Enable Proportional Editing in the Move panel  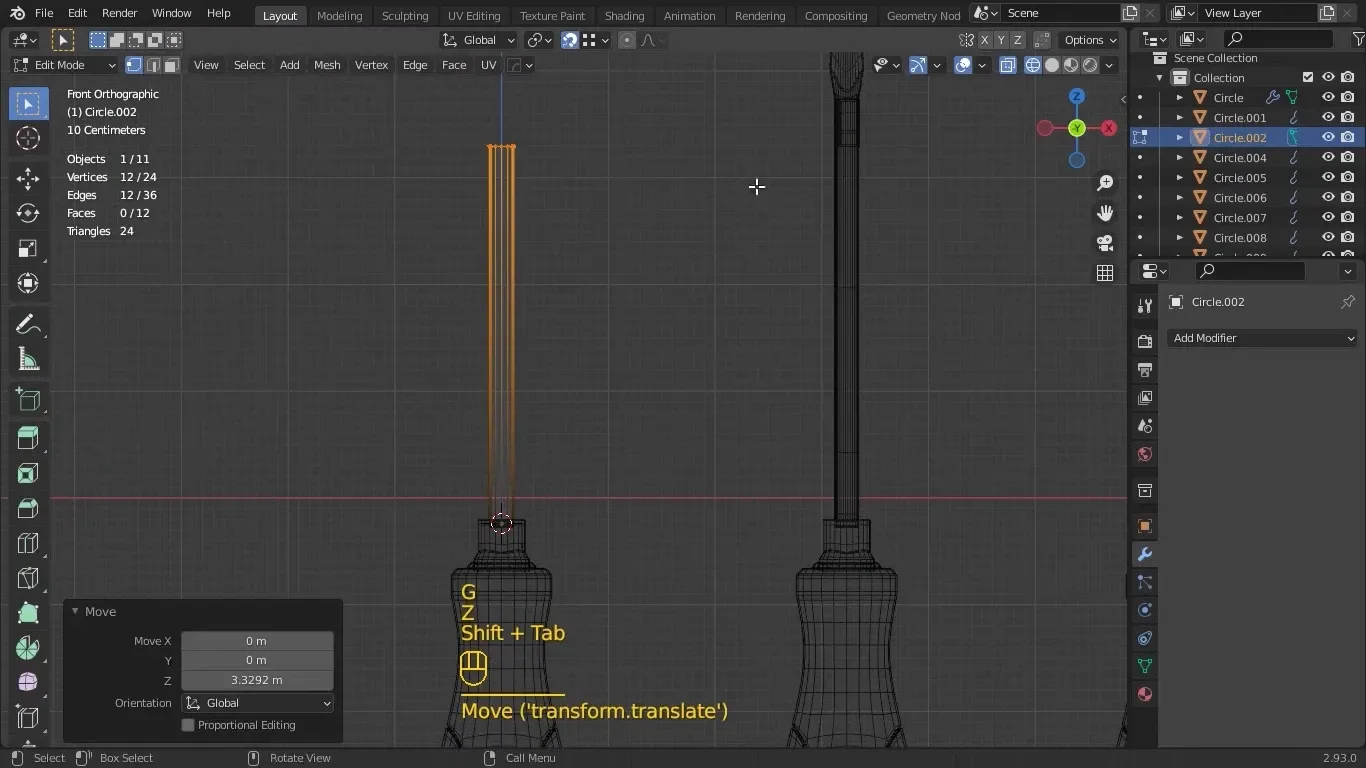[x=187, y=725]
